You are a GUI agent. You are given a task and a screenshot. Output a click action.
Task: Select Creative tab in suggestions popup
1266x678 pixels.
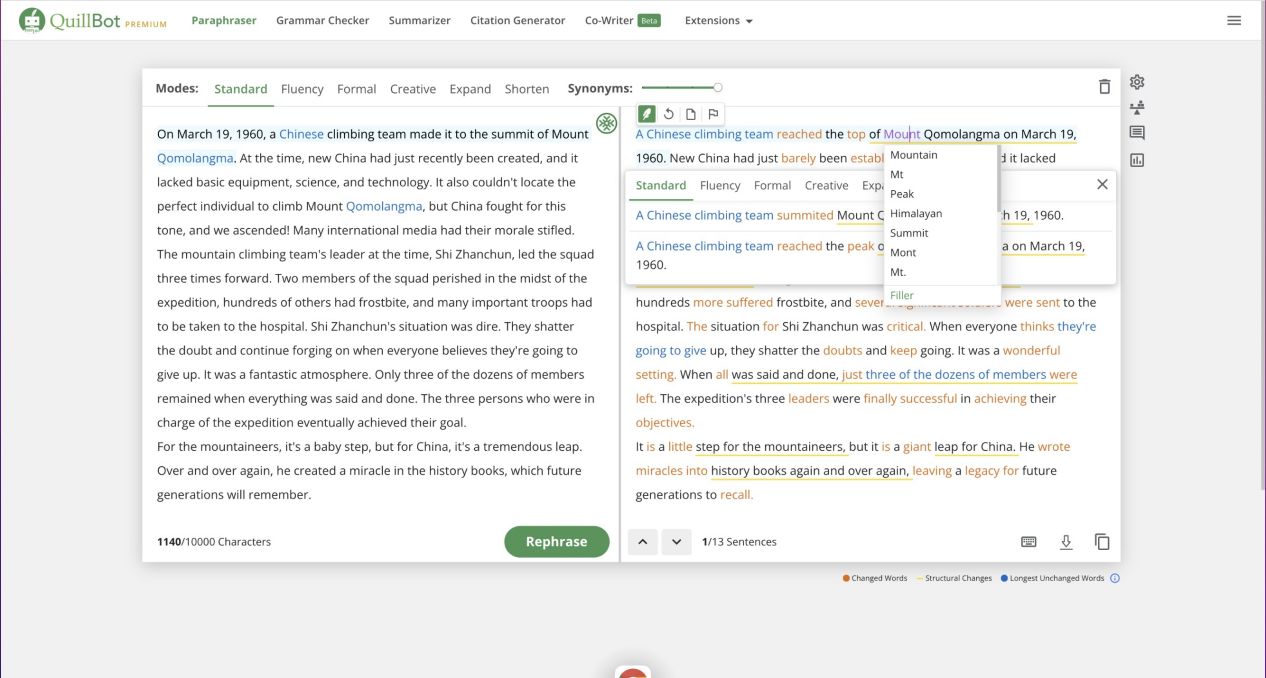pos(826,185)
